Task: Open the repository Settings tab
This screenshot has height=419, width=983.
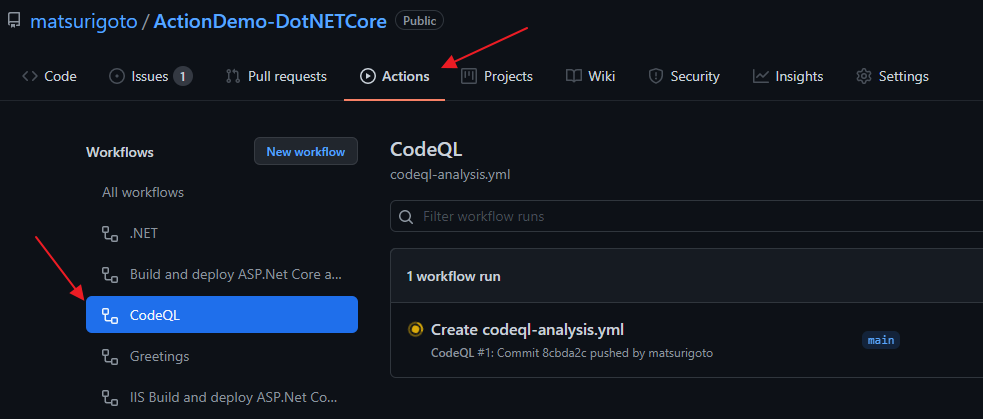Action: click(892, 77)
